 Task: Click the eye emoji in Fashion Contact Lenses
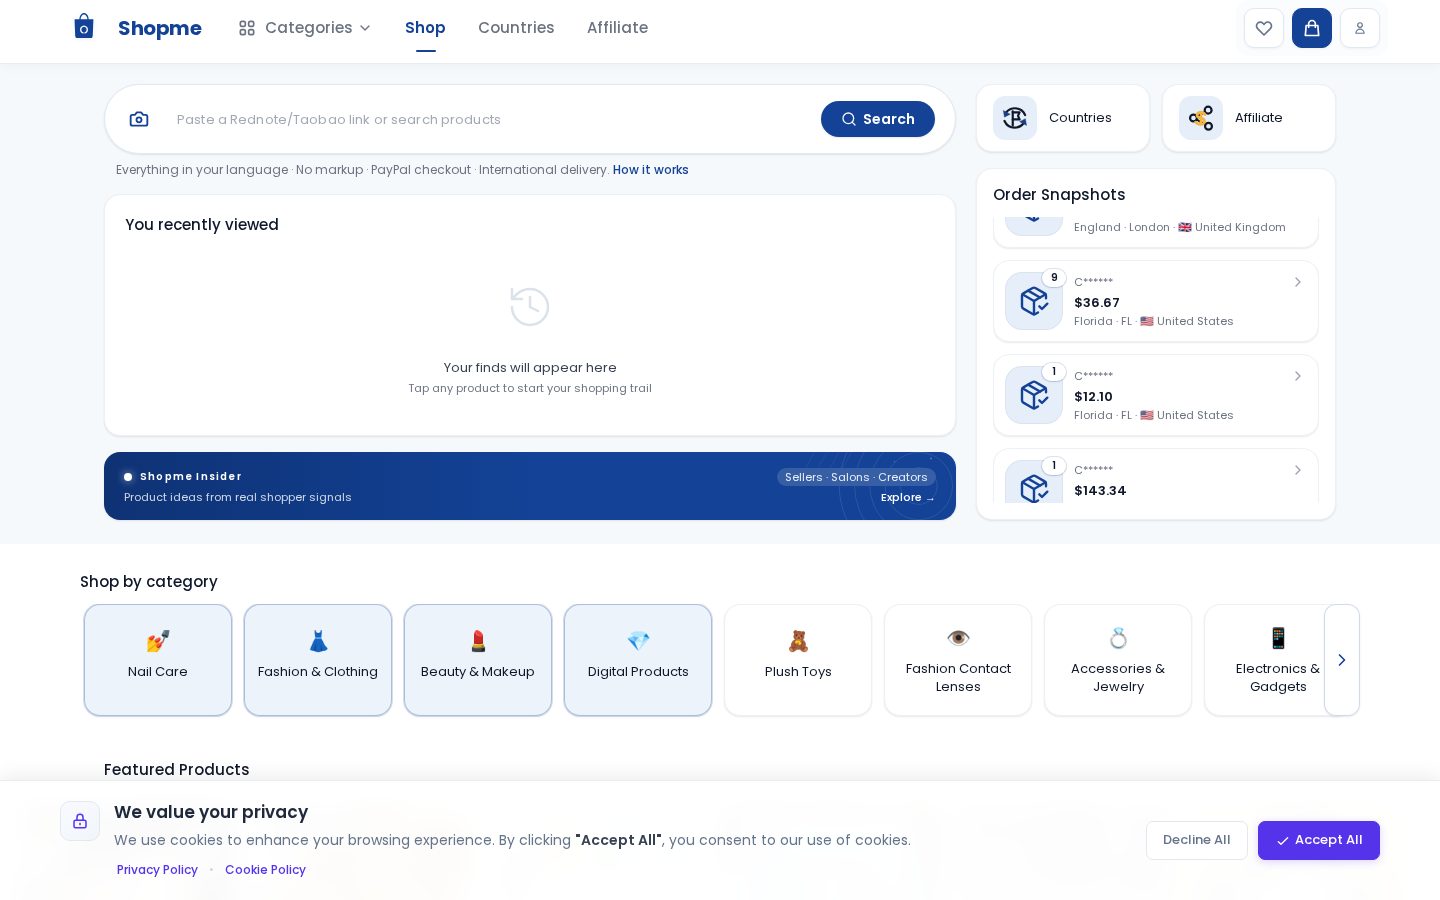pyautogui.click(x=958, y=638)
